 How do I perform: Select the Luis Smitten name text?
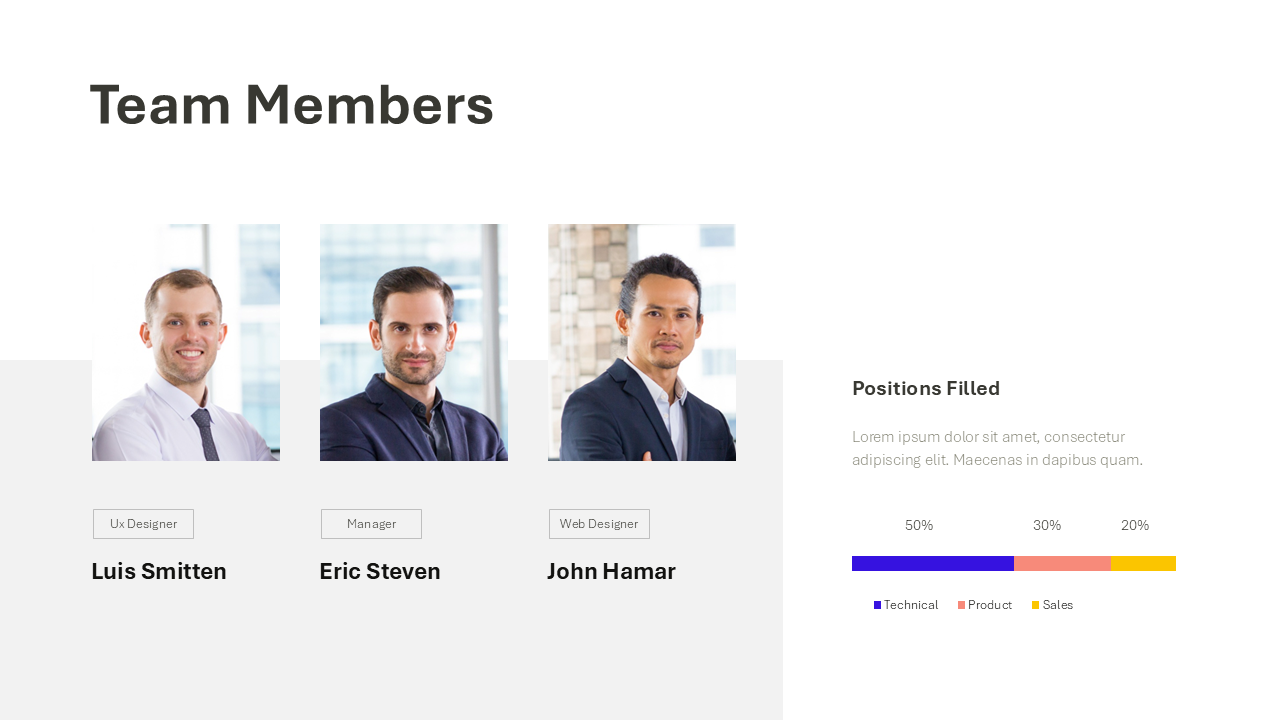point(159,571)
